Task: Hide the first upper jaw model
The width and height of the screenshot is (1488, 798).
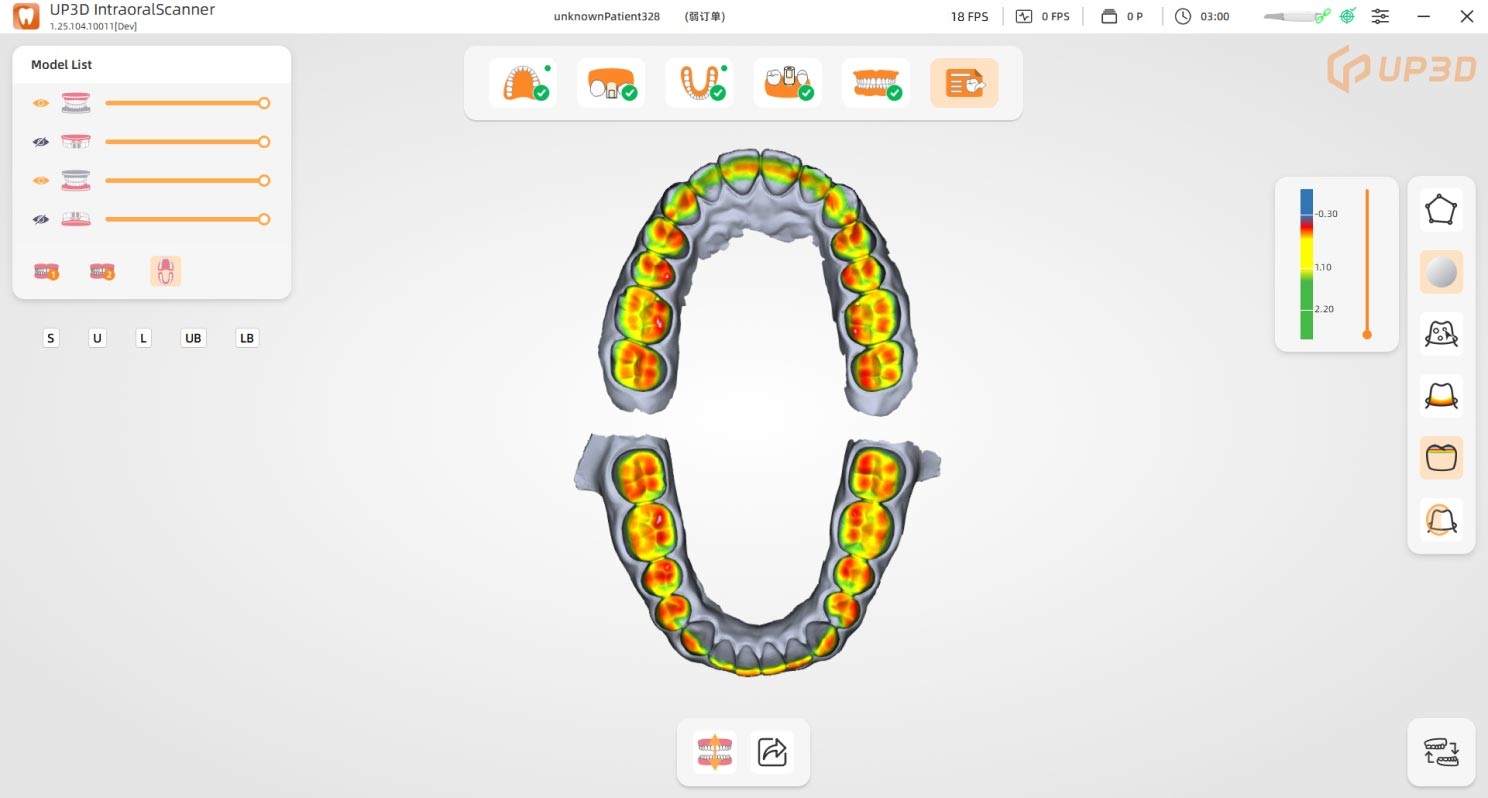Action: (x=40, y=103)
